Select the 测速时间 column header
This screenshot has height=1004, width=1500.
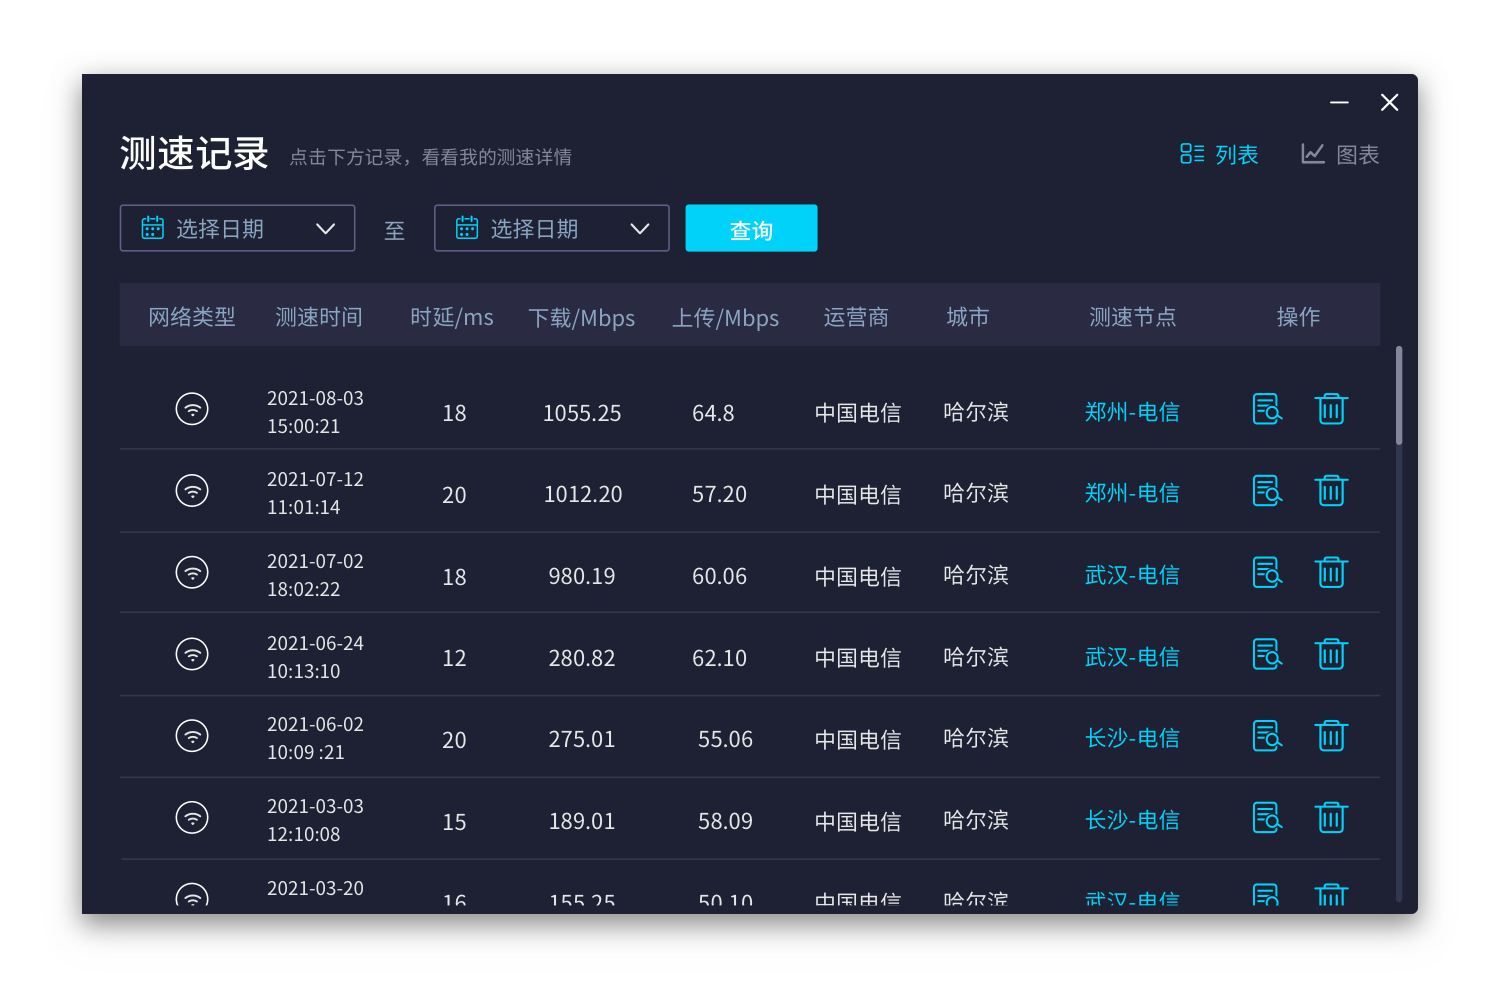318,317
